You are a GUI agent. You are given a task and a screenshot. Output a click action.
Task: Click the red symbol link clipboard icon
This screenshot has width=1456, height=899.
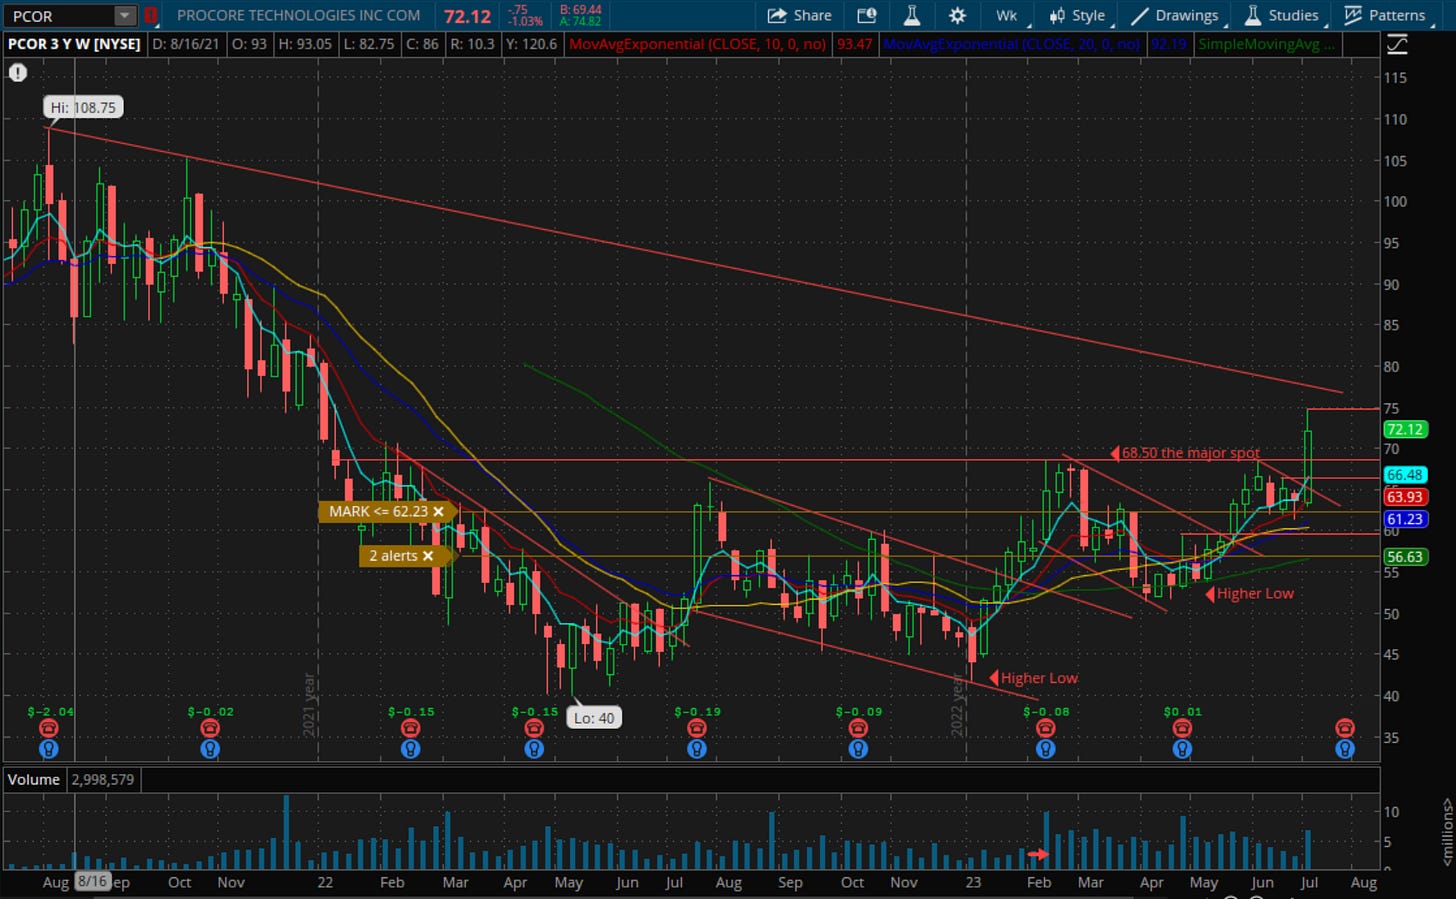[x=150, y=16]
